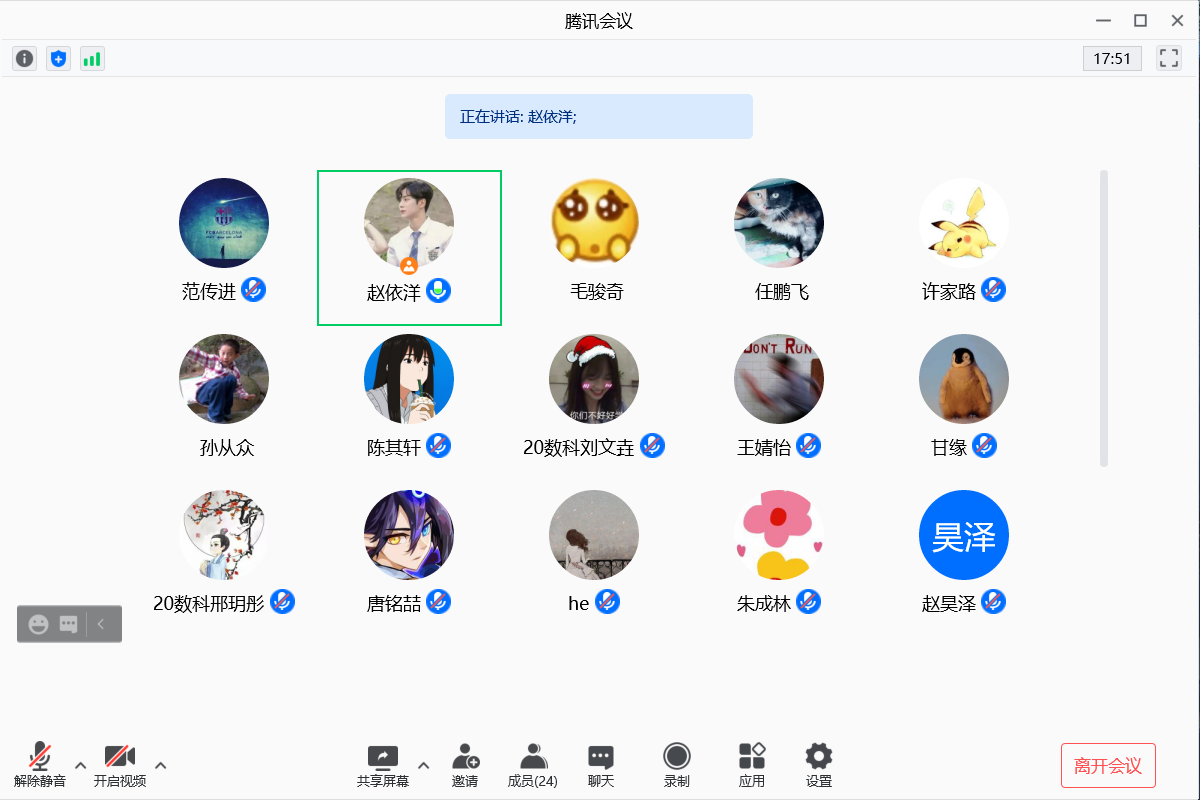Click 解除静音 to unmute microphone

40,765
